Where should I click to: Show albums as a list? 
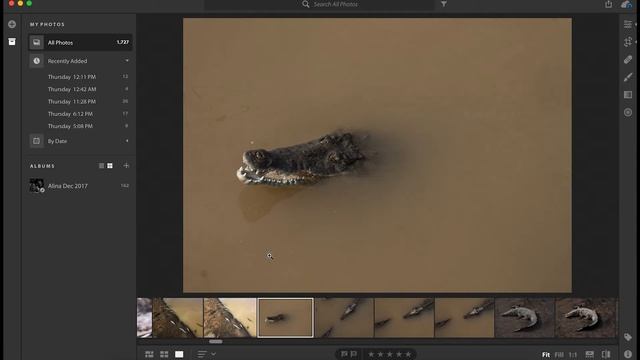pyautogui.click(x=101, y=166)
